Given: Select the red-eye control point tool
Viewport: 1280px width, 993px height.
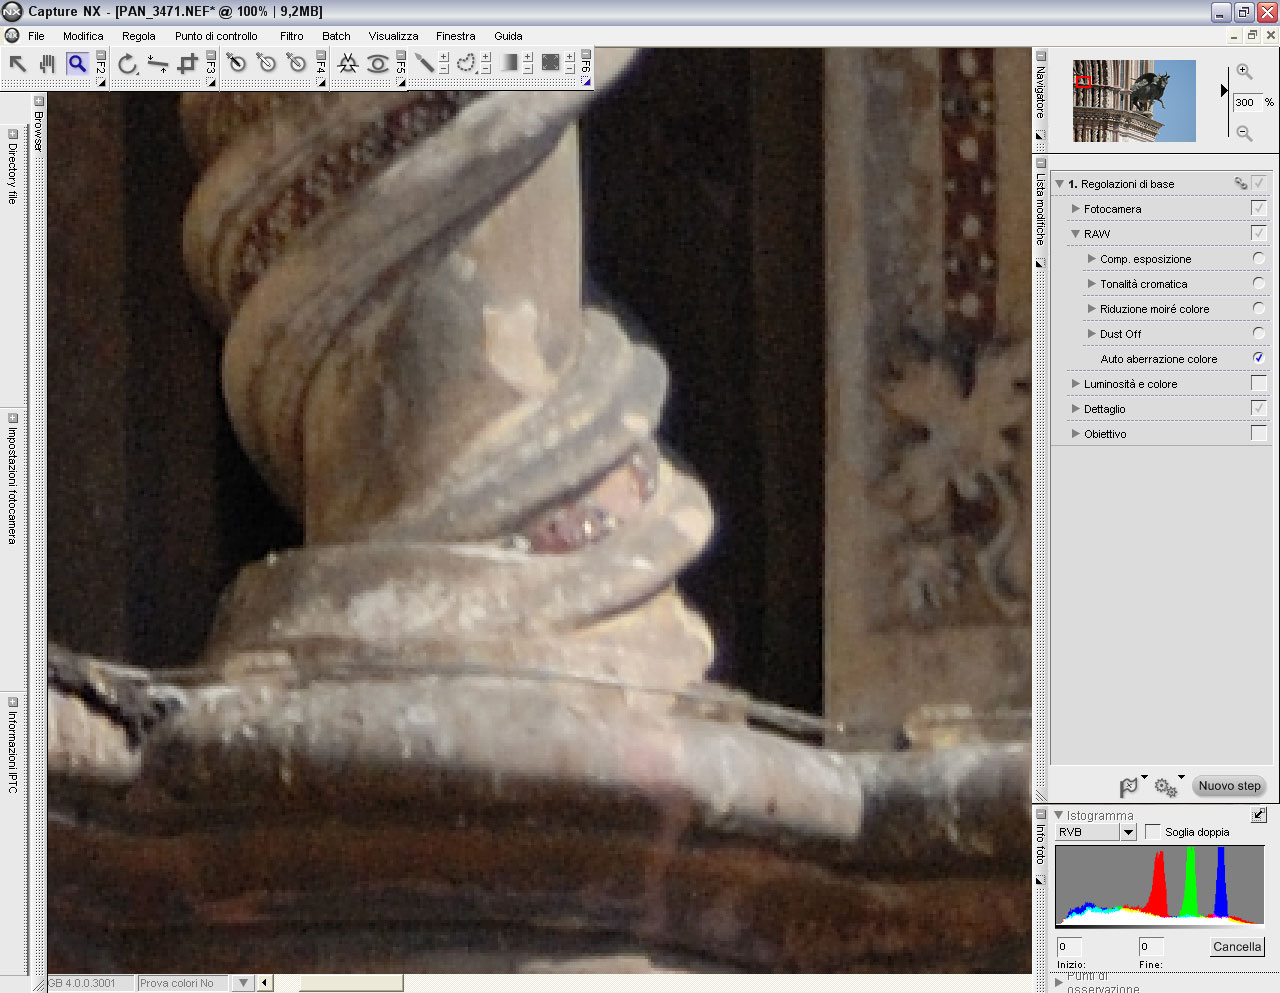Looking at the screenshot, I should click(x=377, y=64).
